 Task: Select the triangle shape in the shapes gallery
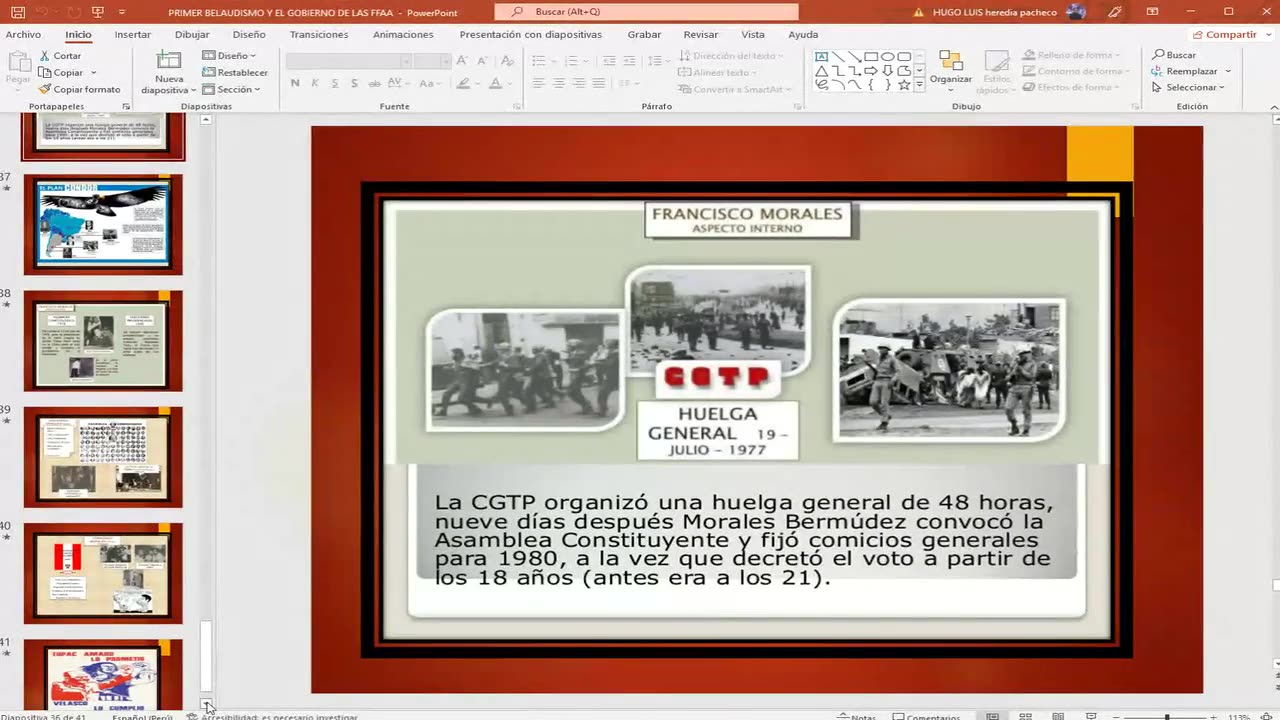[821, 71]
